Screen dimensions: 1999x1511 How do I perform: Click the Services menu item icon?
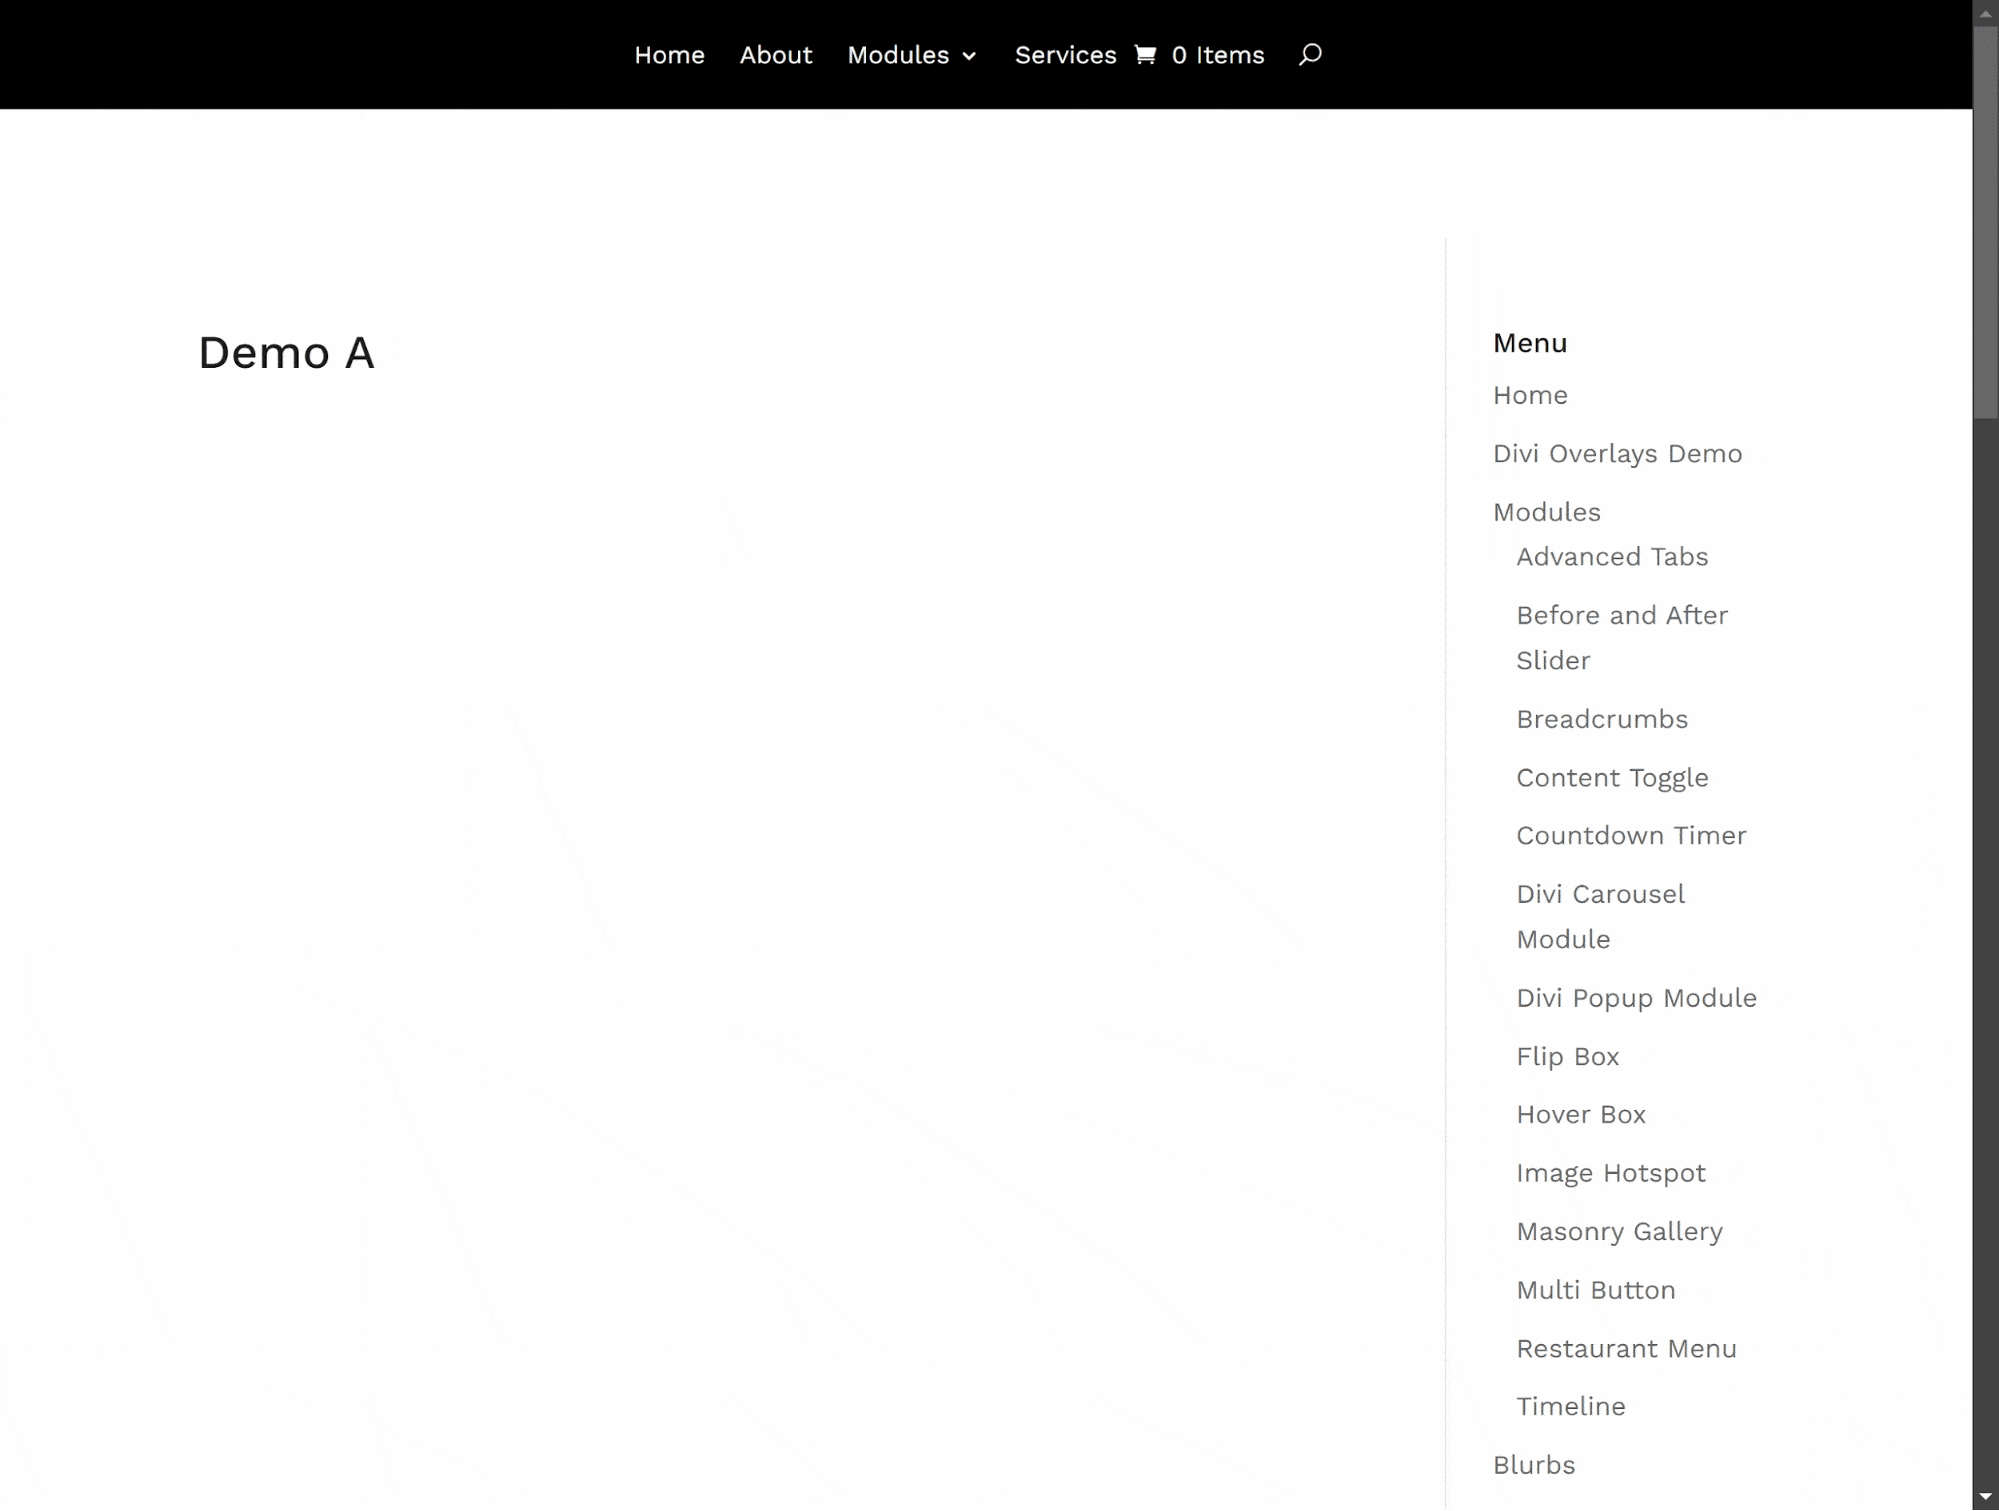point(1144,56)
